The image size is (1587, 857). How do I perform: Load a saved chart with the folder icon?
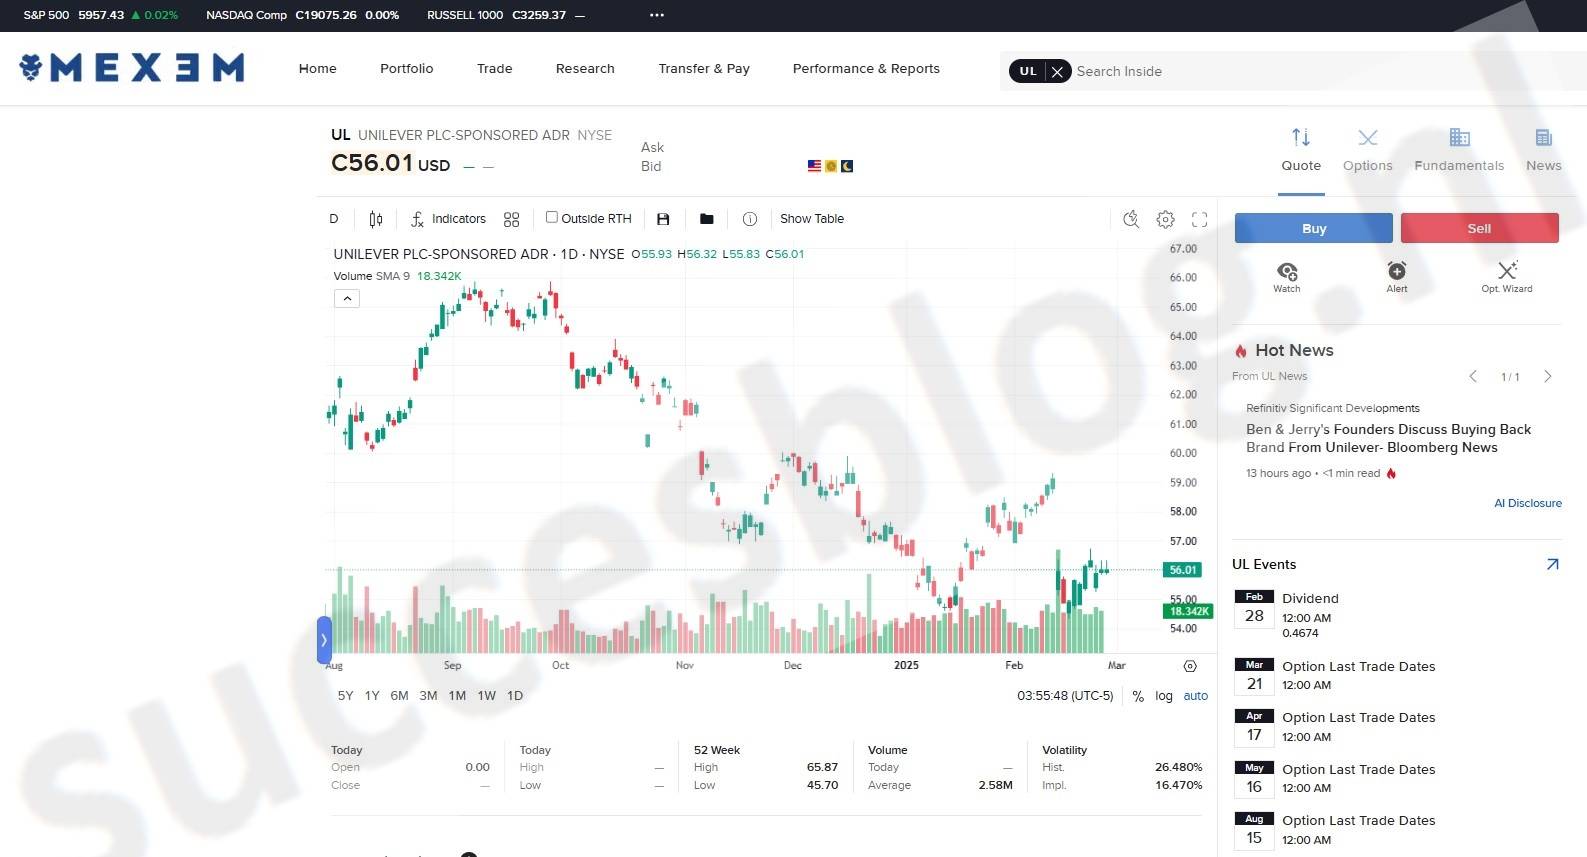(707, 219)
